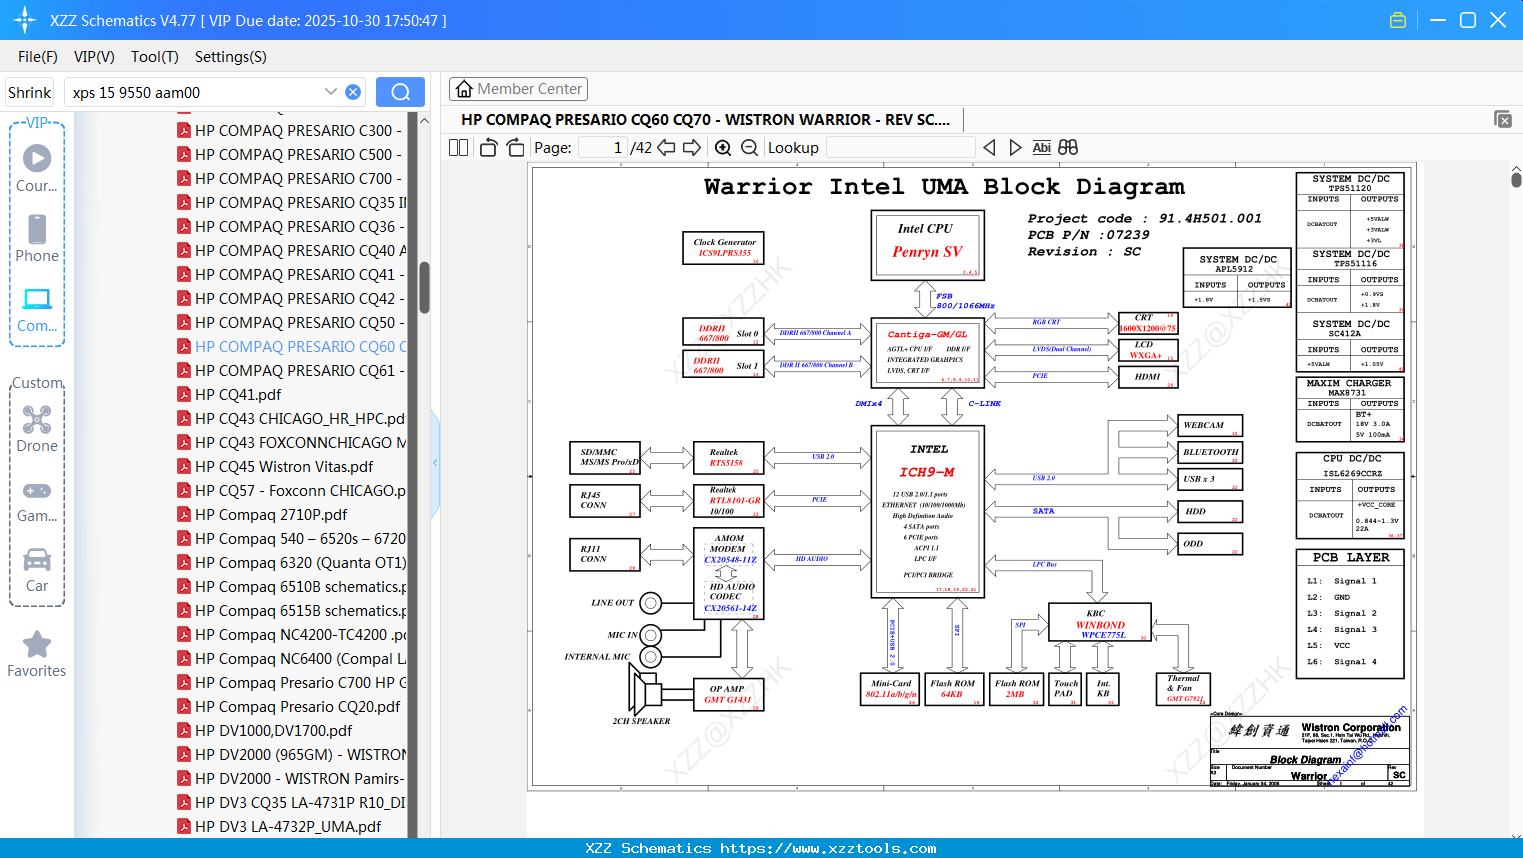Click the blue search button
Screen dimensions: 1523x858
pyautogui.click(x=400, y=92)
